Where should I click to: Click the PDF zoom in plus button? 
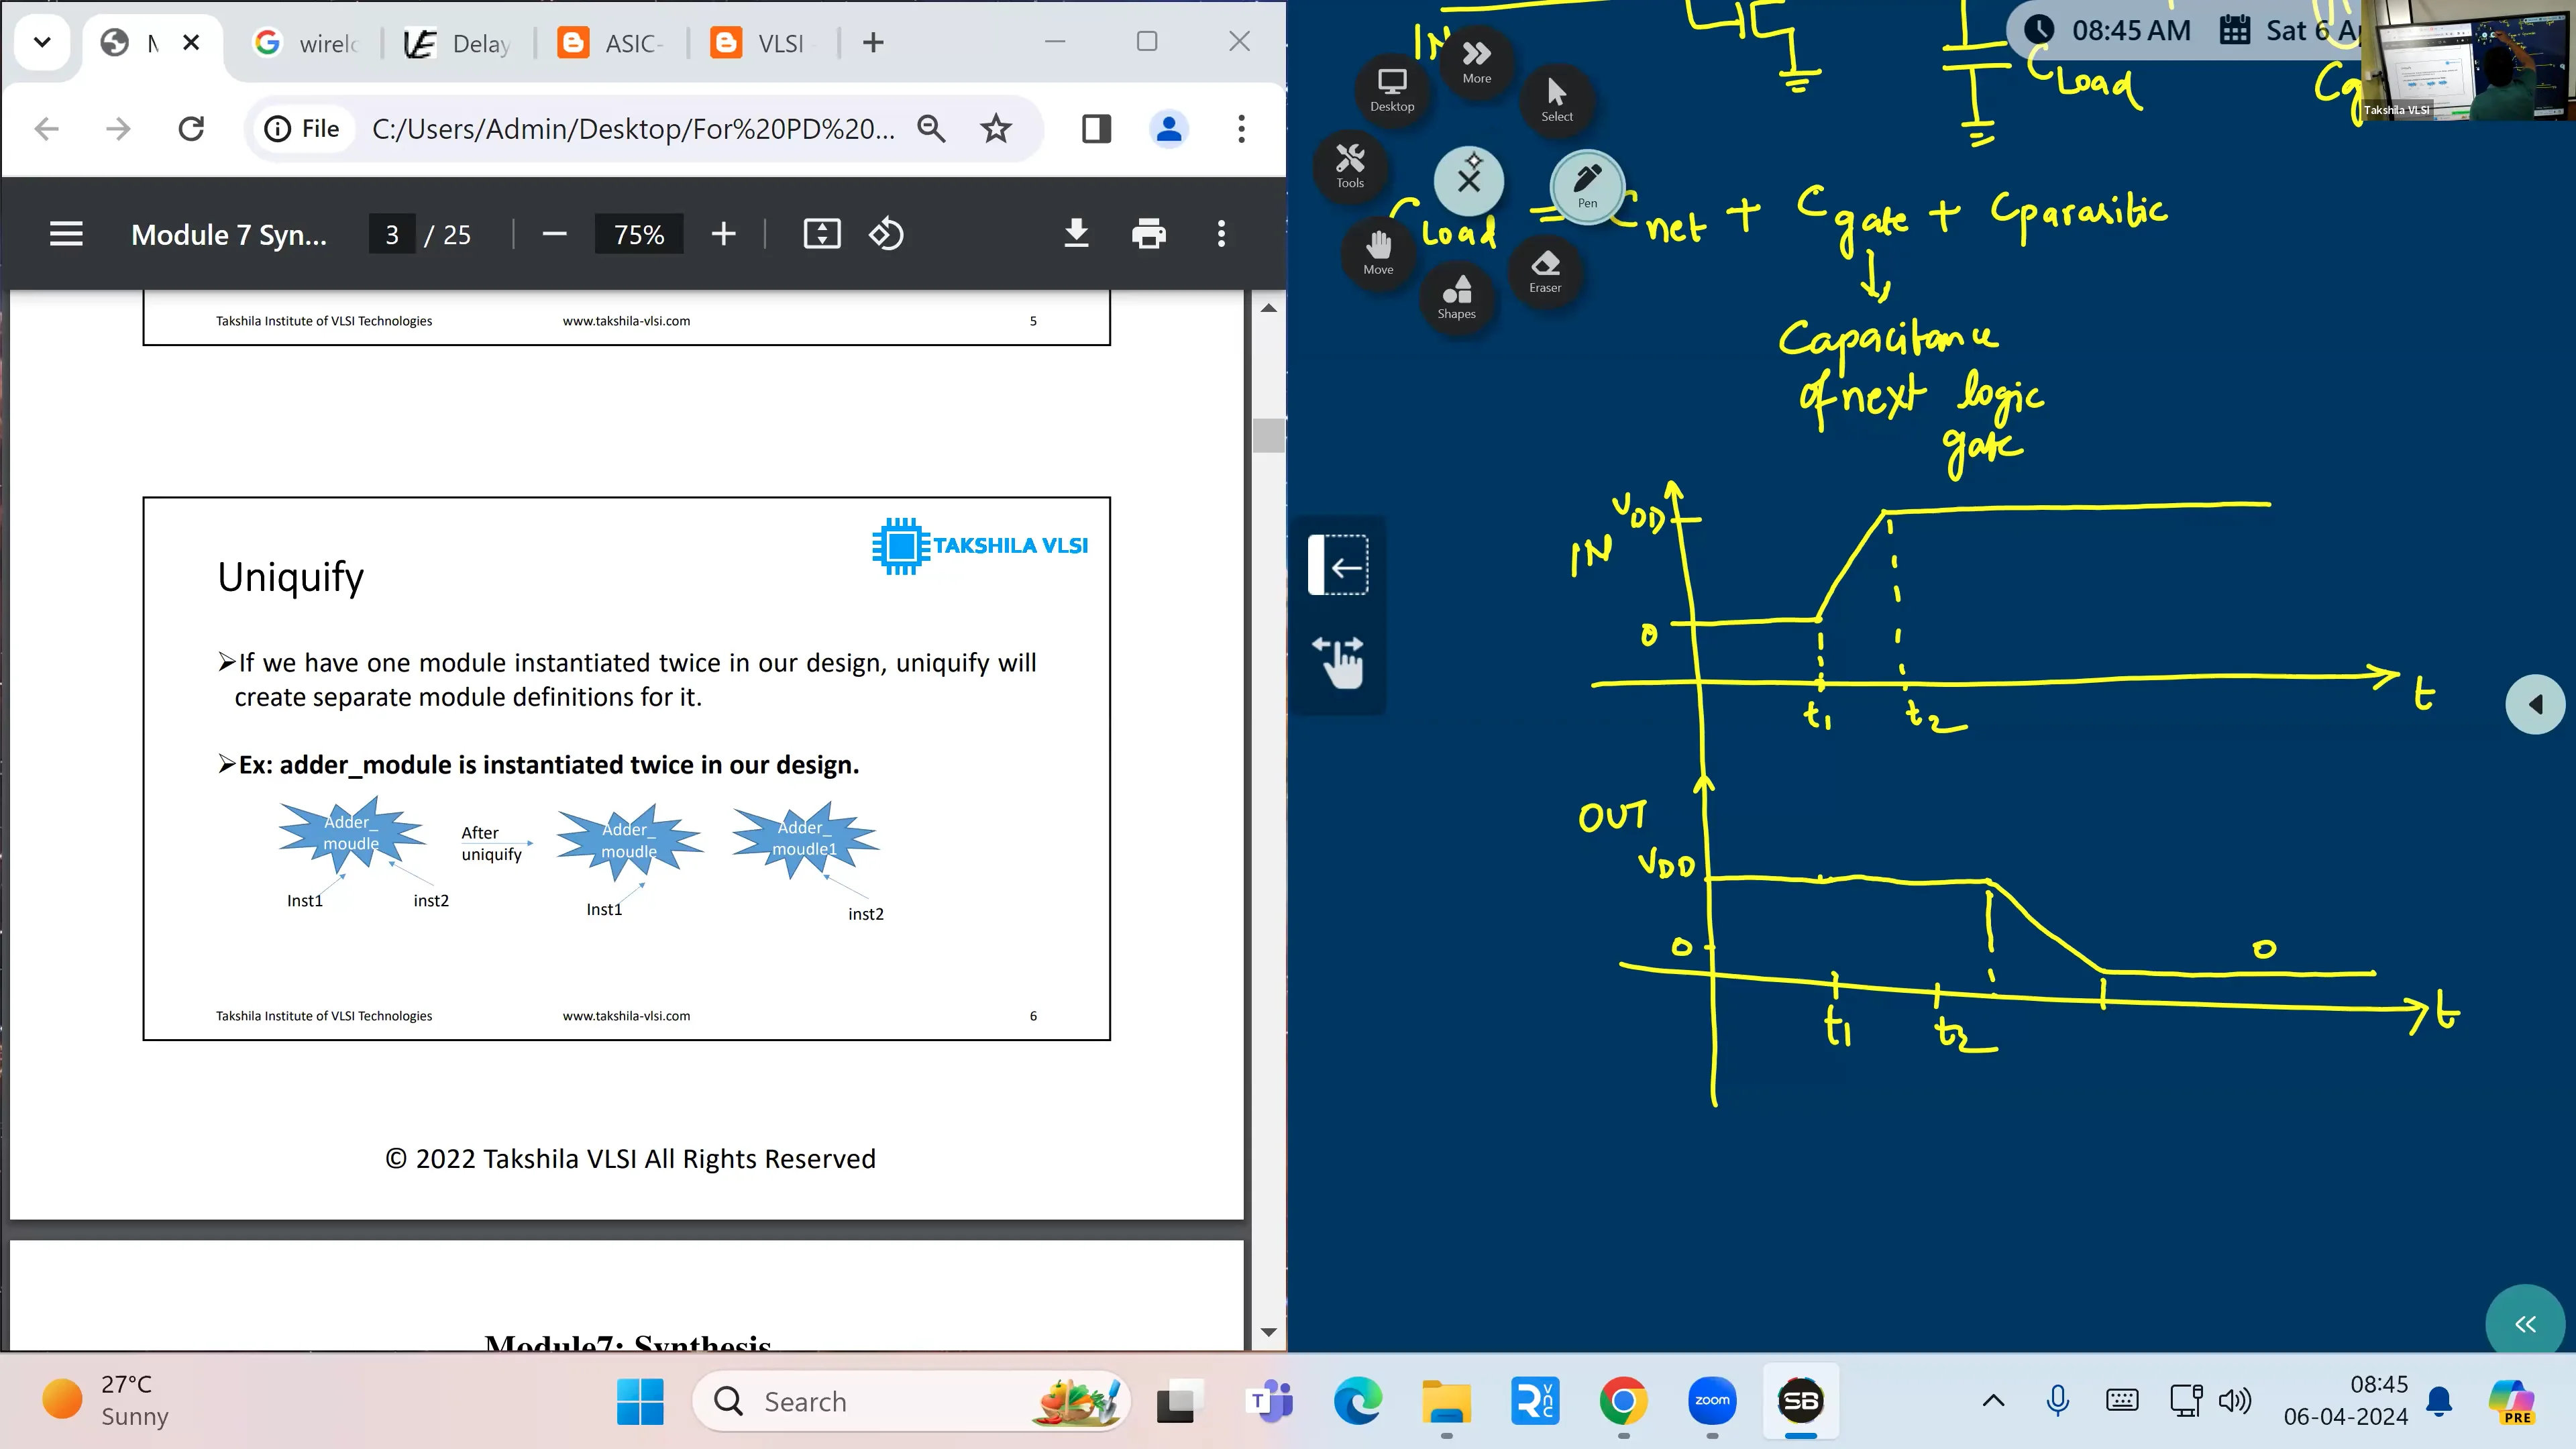723,234
